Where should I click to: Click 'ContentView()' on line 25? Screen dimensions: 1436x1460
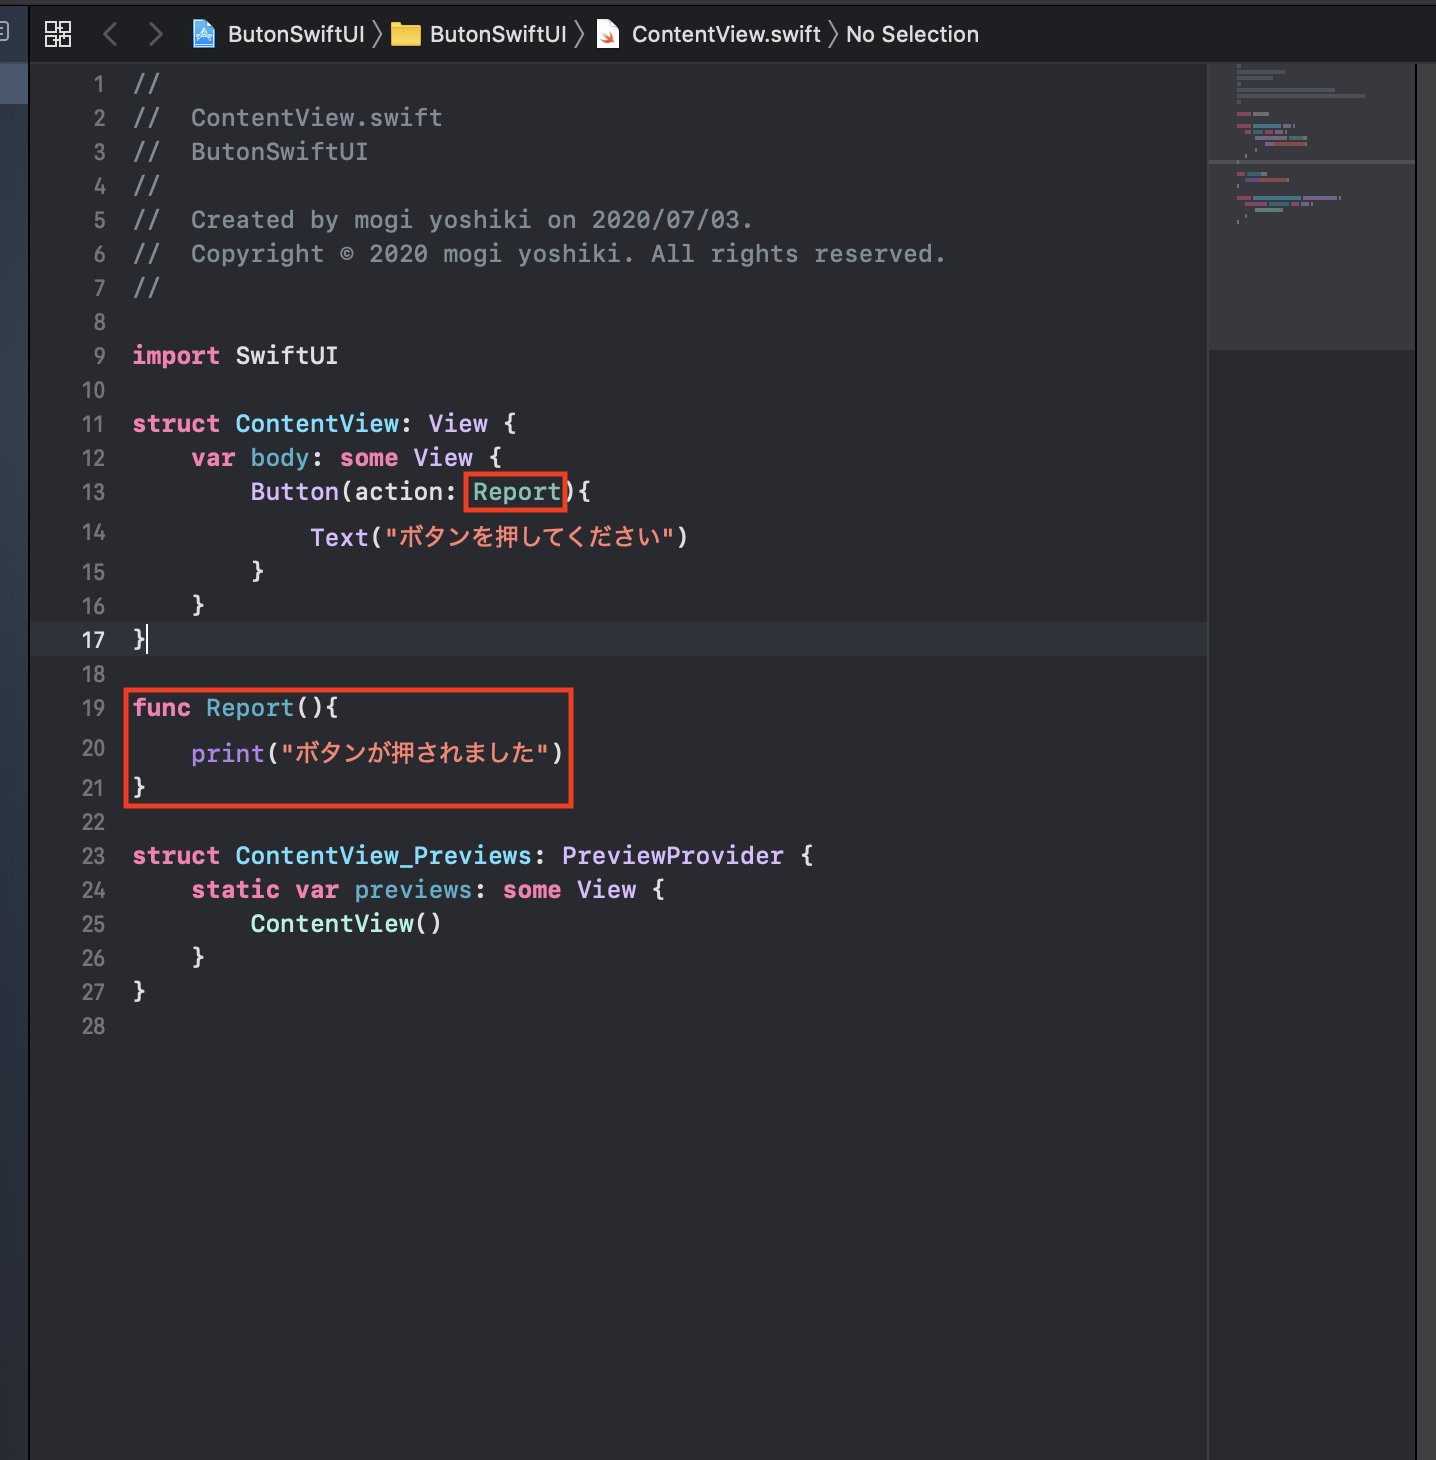(346, 924)
